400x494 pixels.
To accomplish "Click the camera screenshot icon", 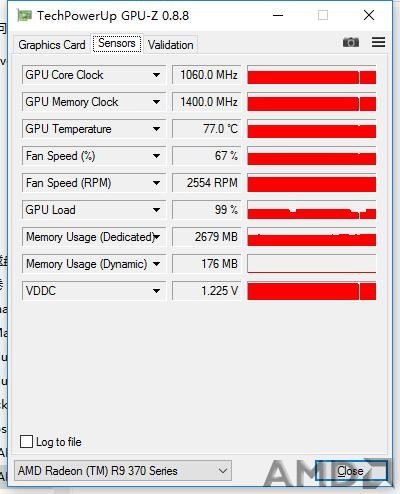I will [351, 42].
